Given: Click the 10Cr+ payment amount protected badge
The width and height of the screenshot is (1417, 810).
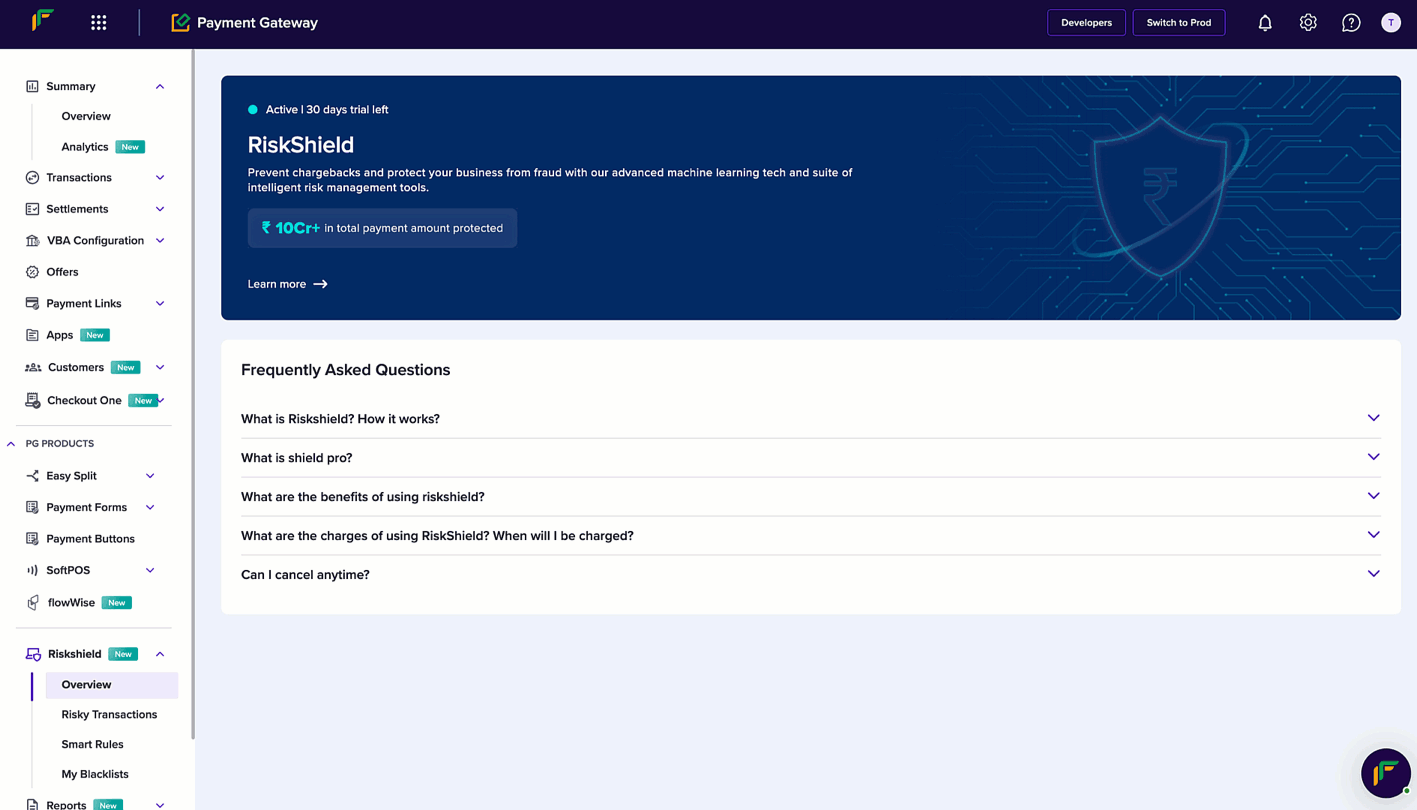Looking at the screenshot, I should pos(382,228).
